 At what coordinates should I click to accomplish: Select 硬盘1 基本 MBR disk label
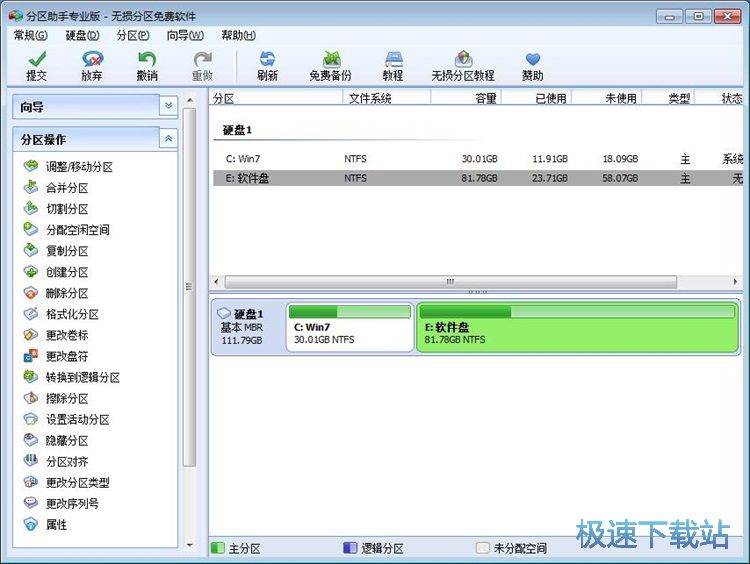(248, 327)
